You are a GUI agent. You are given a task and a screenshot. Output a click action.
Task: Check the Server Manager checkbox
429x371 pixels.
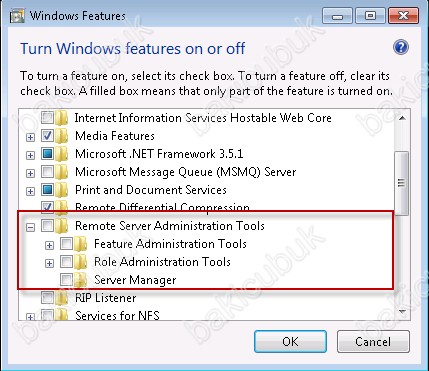[x=67, y=280]
